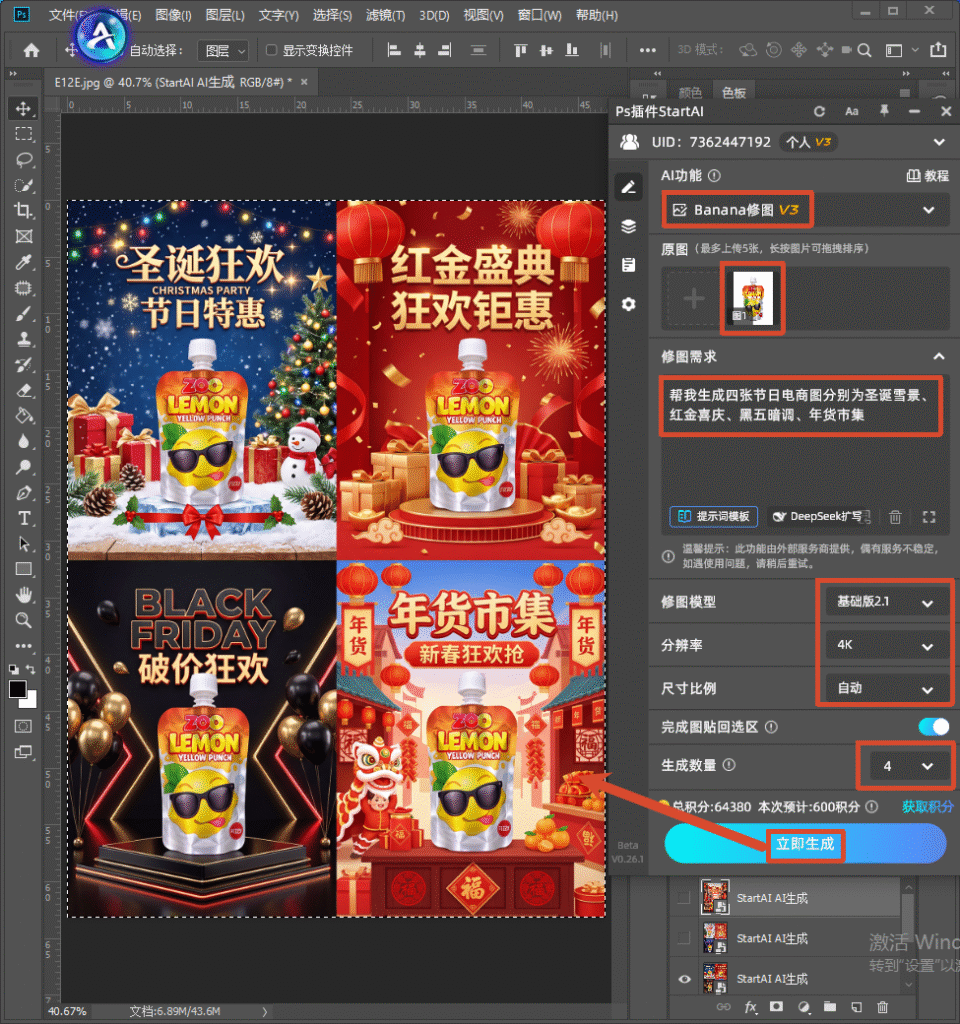The height and width of the screenshot is (1024, 960).
Task: Open the StartAI sidebar settings gear
Action: click(628, 304)
